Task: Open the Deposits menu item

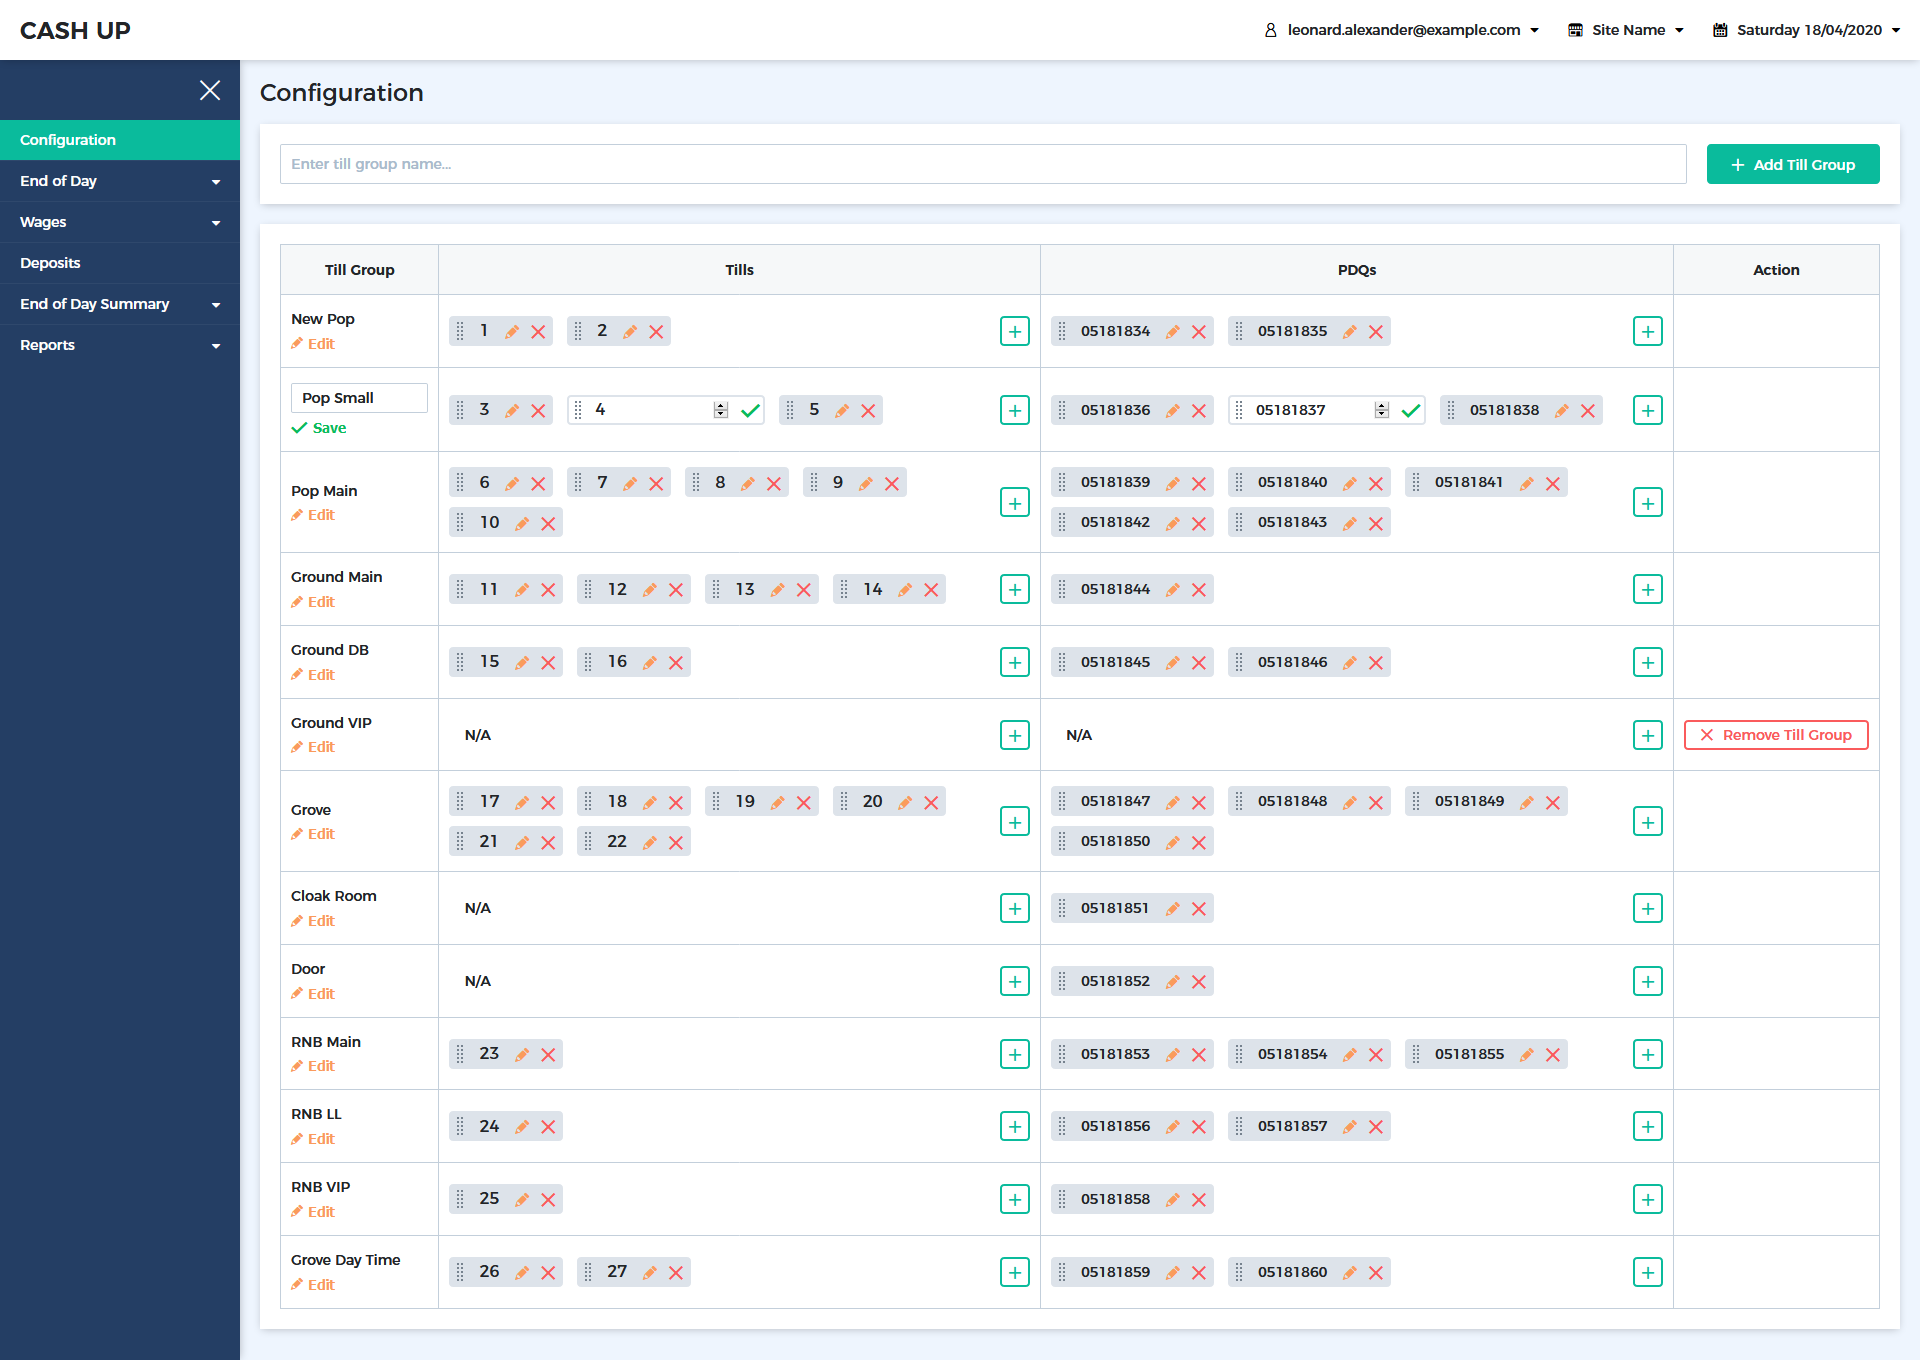Action: 50,263
